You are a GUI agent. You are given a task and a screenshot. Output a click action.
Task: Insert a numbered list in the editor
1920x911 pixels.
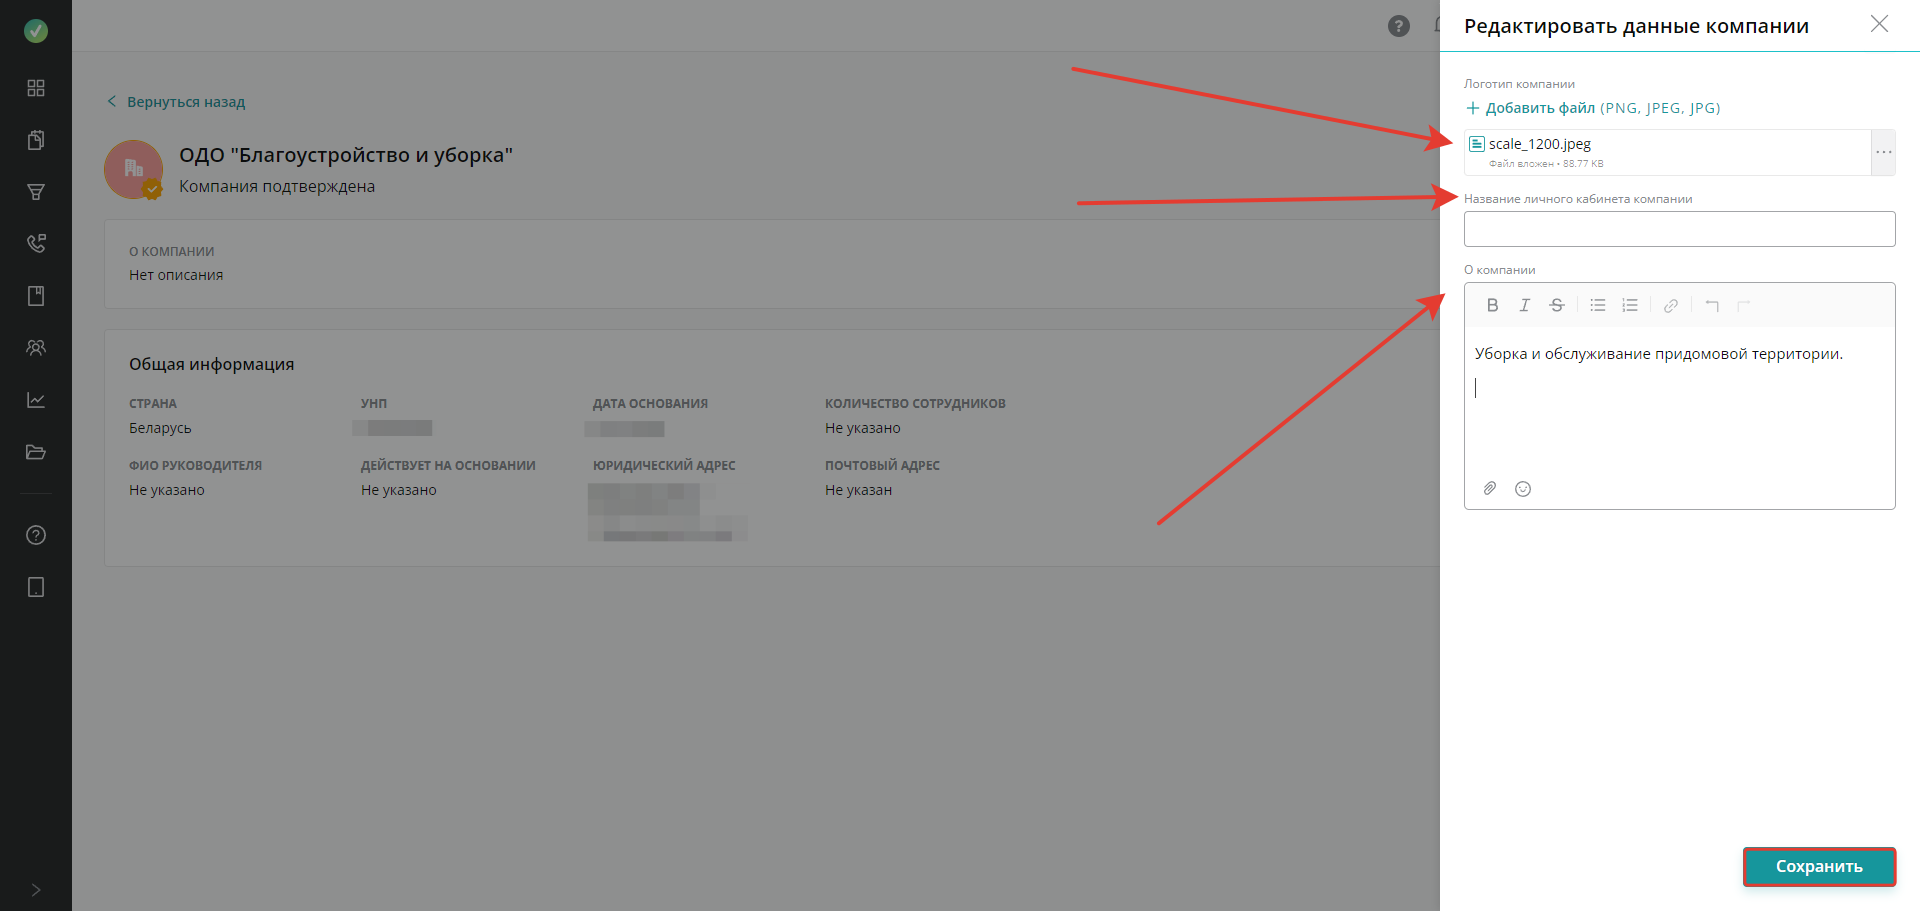click(1630, 306)
